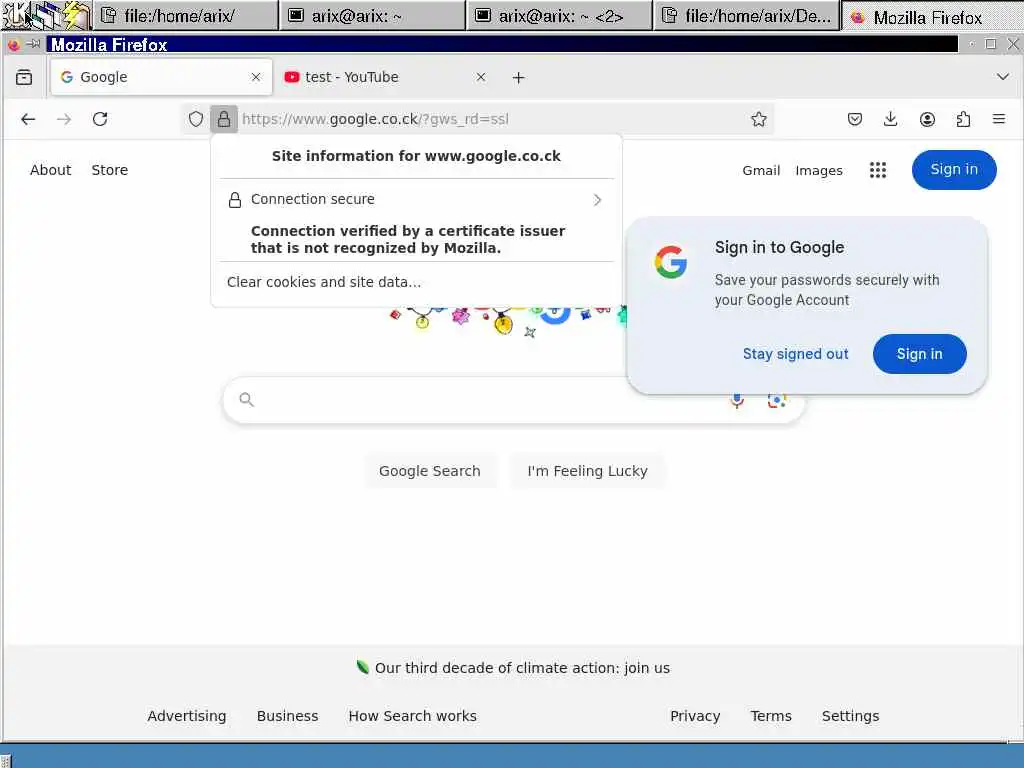The image size is (1024, 768).
Task: Click the Sign in button in page header
Action: [954, 170]
